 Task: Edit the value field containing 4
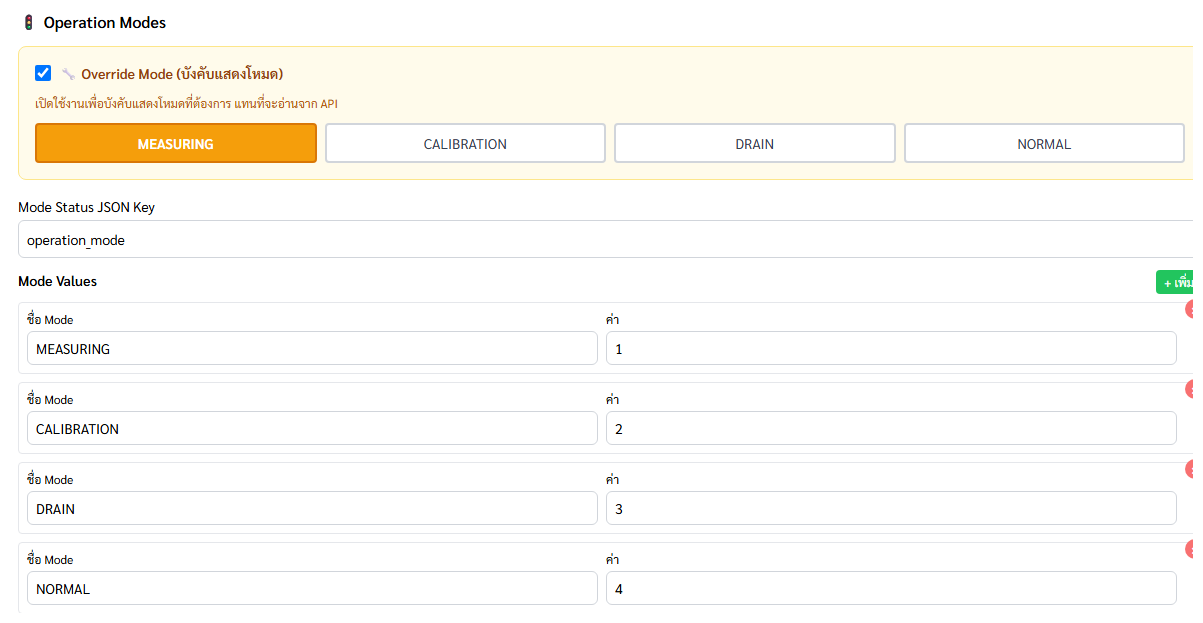pyautogui.click(x=891, y=588)
